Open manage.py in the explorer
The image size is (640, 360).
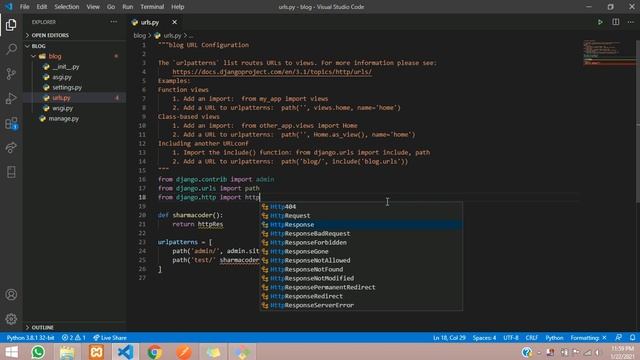(64, 119)
